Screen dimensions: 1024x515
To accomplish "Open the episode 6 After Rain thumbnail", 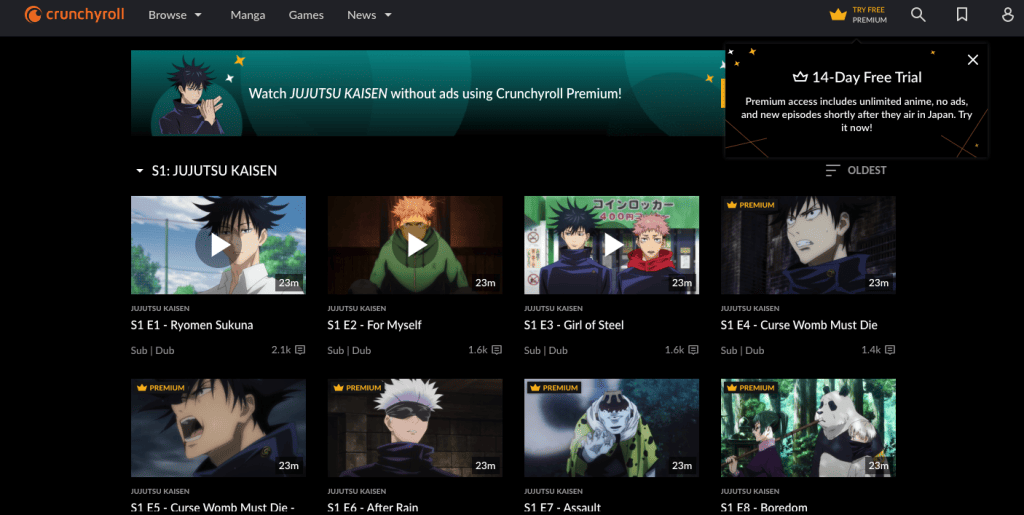I will (x=415, y=428).
